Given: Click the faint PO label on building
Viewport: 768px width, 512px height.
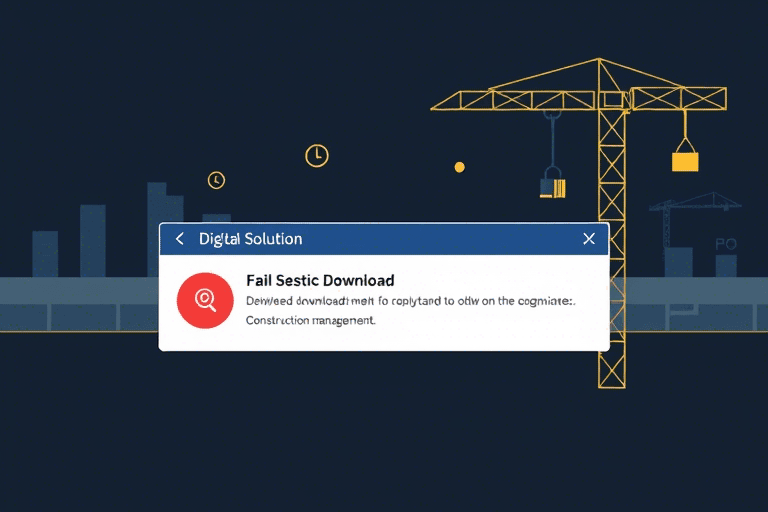Looking at the screenshot, I should click(x=726, y=244).
